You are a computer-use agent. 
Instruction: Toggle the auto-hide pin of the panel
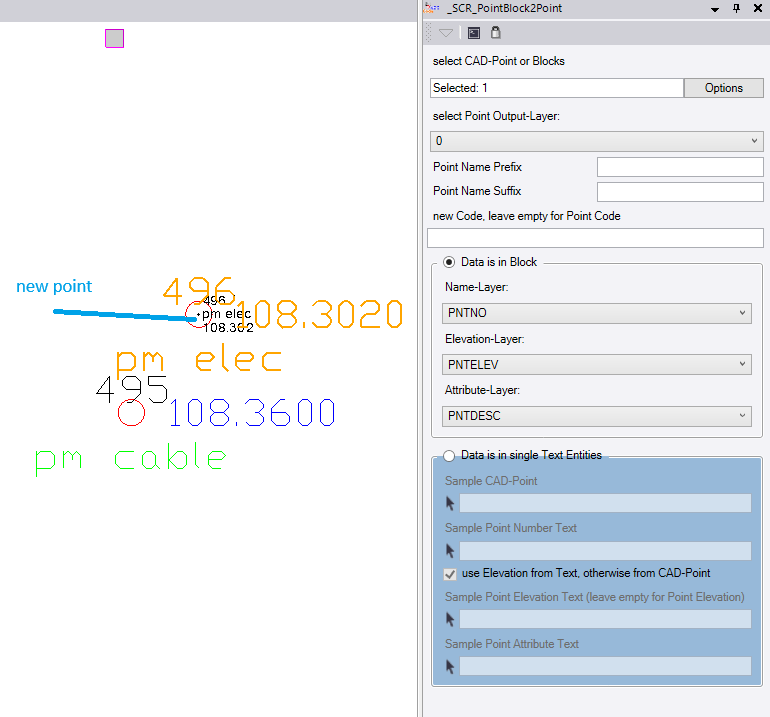737,8
